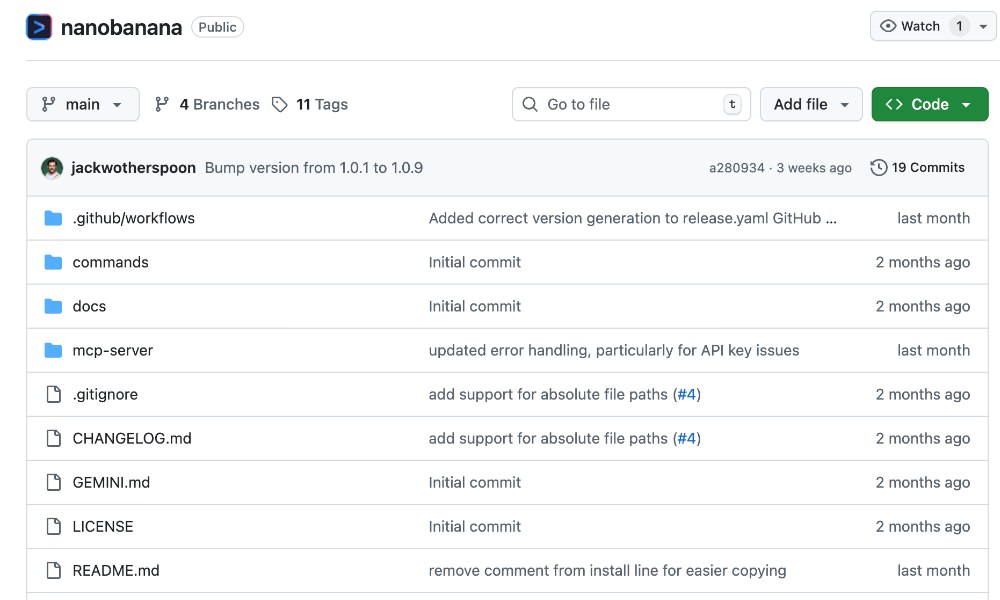Follow the #4 pull request link on .gitignore

[687, 394]
